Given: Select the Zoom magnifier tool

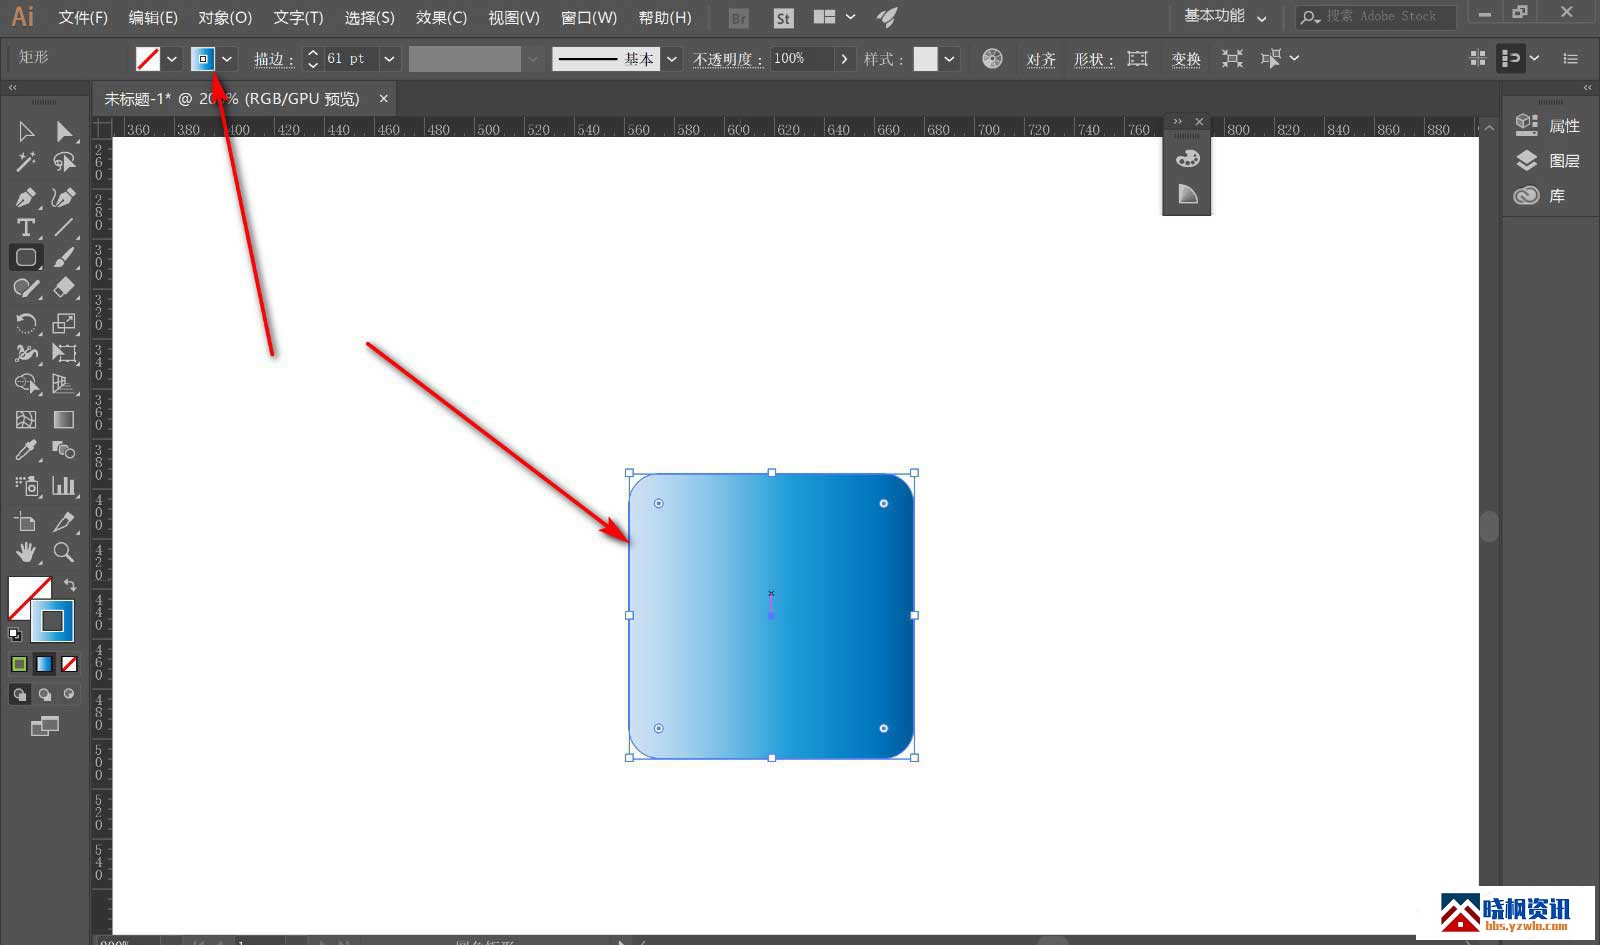Looking at the screenshot, I should click(x=63, y=552).
